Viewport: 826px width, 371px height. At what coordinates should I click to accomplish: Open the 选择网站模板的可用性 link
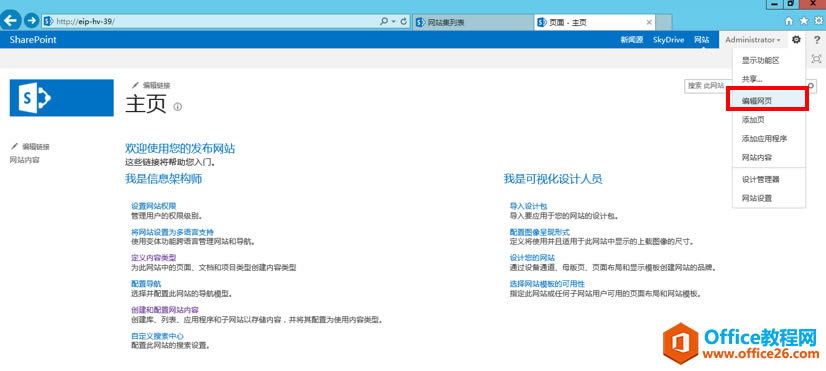[x=547, y=284]
